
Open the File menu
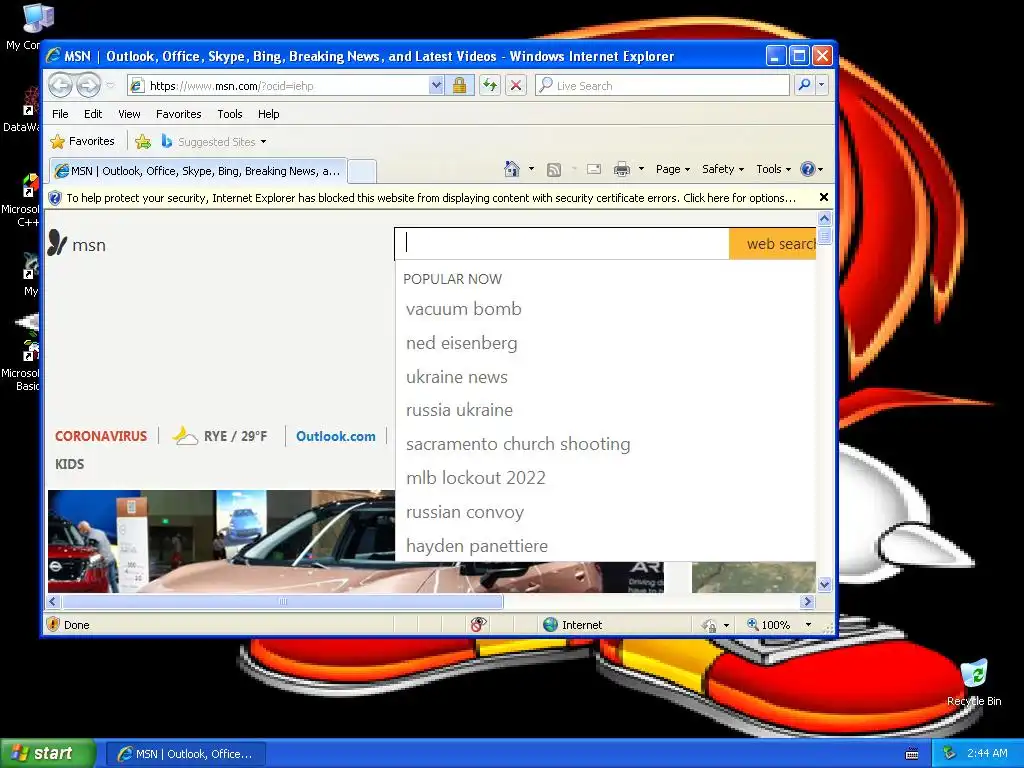pos(60,114)
